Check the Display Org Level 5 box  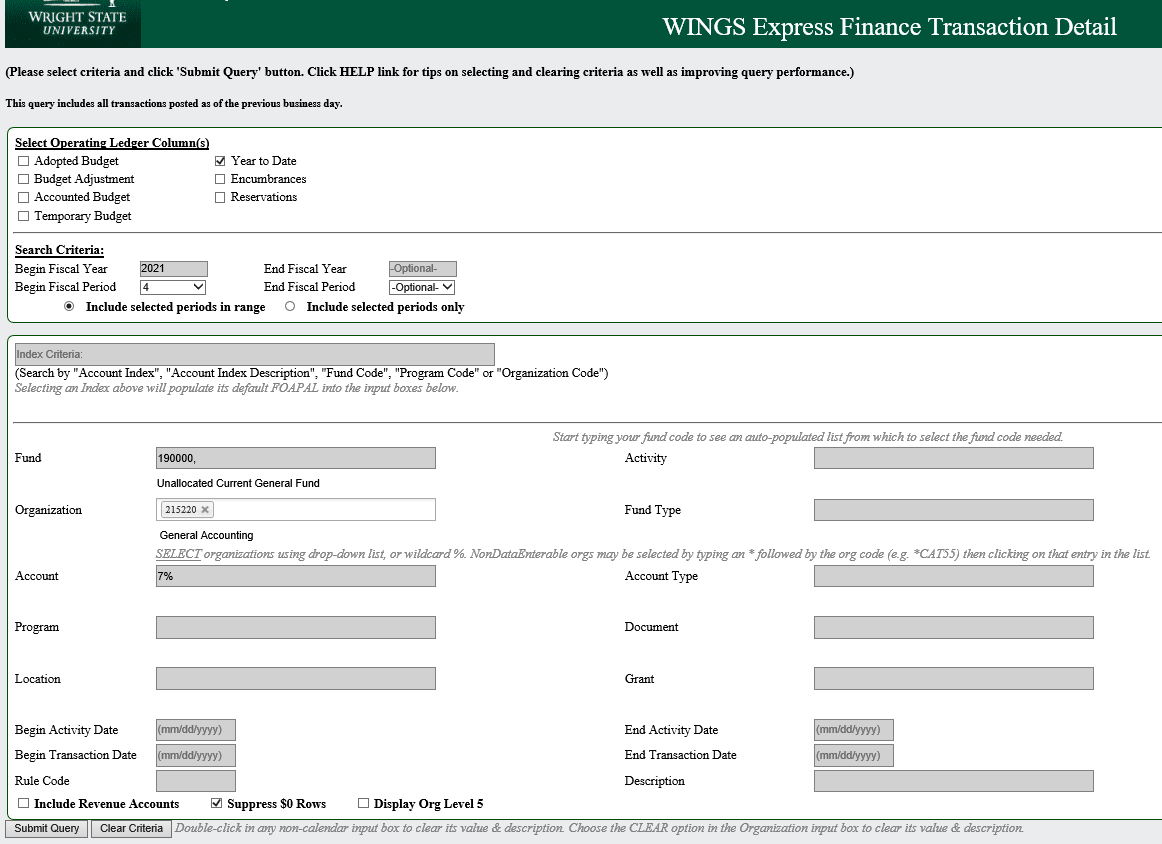coord(364,804)
